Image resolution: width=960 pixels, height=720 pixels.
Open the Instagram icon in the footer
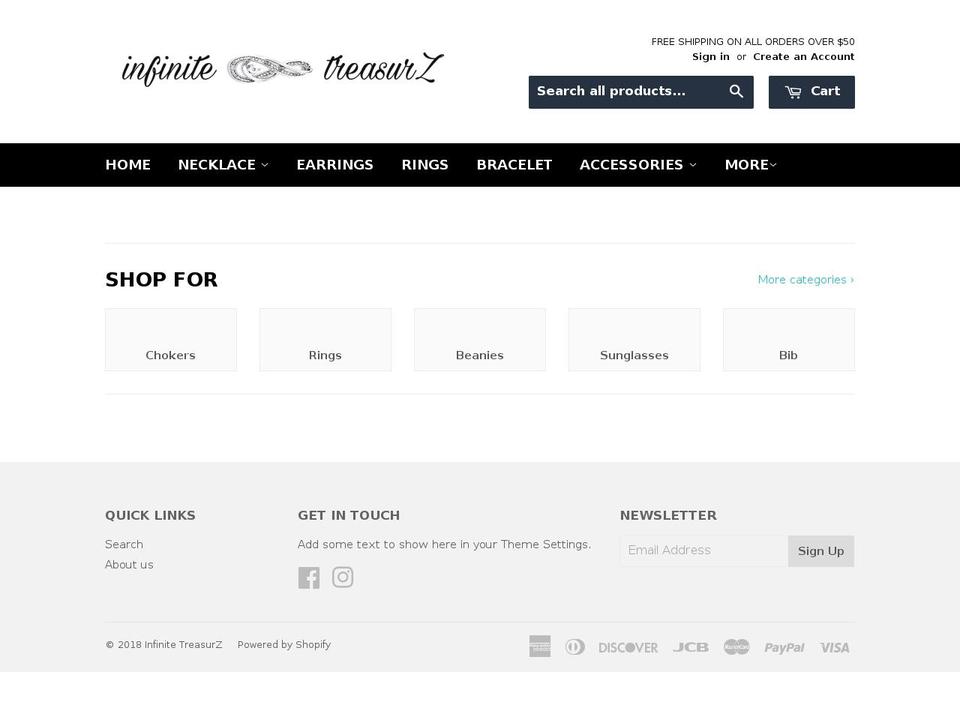tap(343, 577)
